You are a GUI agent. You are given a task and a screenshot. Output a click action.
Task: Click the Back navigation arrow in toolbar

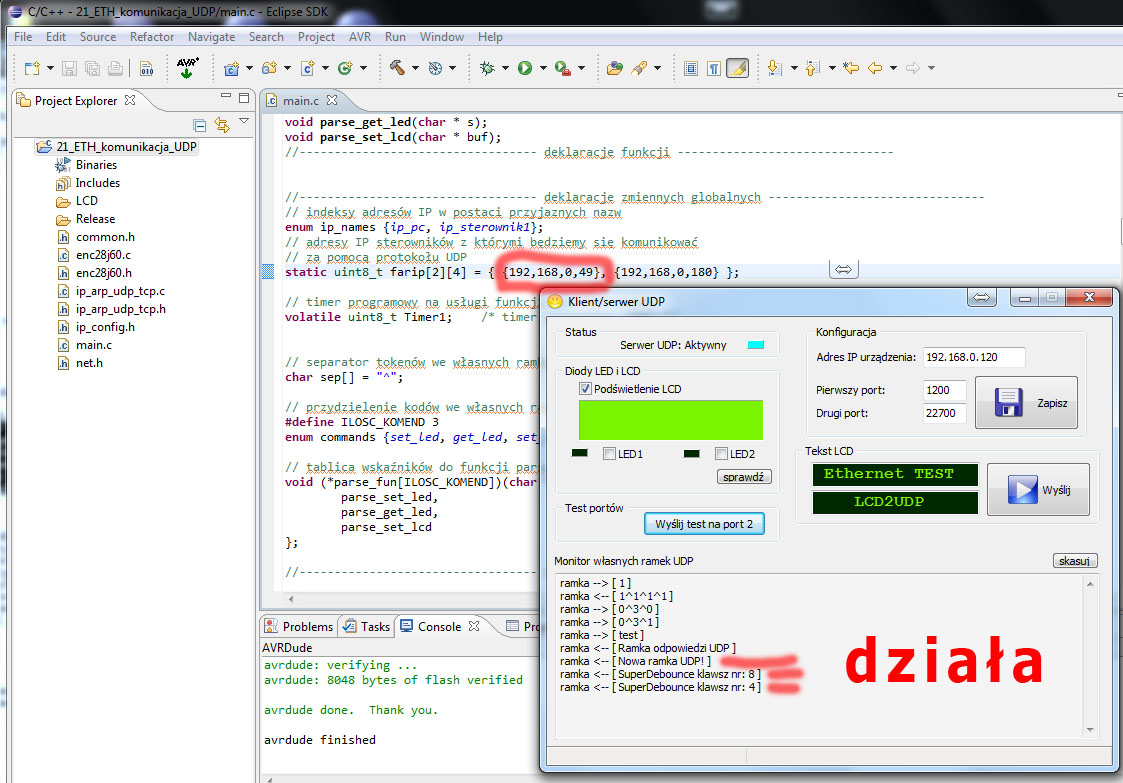coord(875,68)
